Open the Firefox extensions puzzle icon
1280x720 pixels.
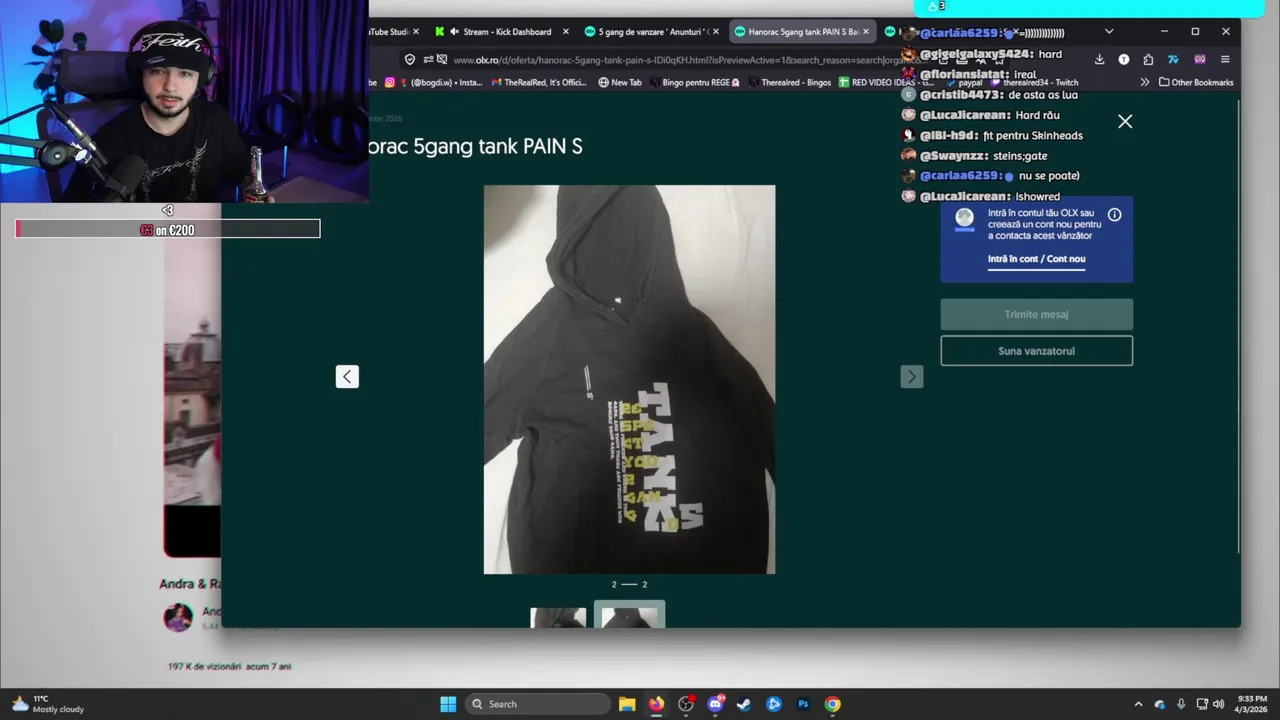[1148, 60]
